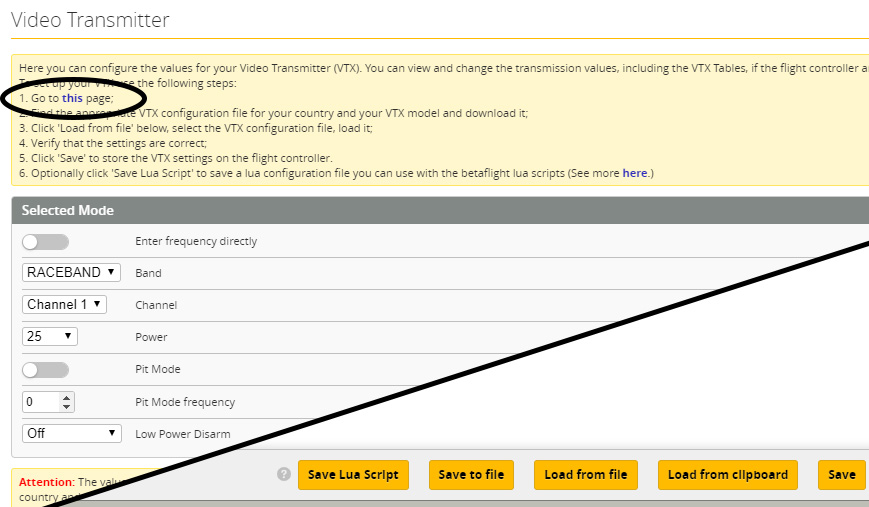869x507 pixels.
Task: Open the RACEBAND band dropdown
Action: [x=71, y=272]
